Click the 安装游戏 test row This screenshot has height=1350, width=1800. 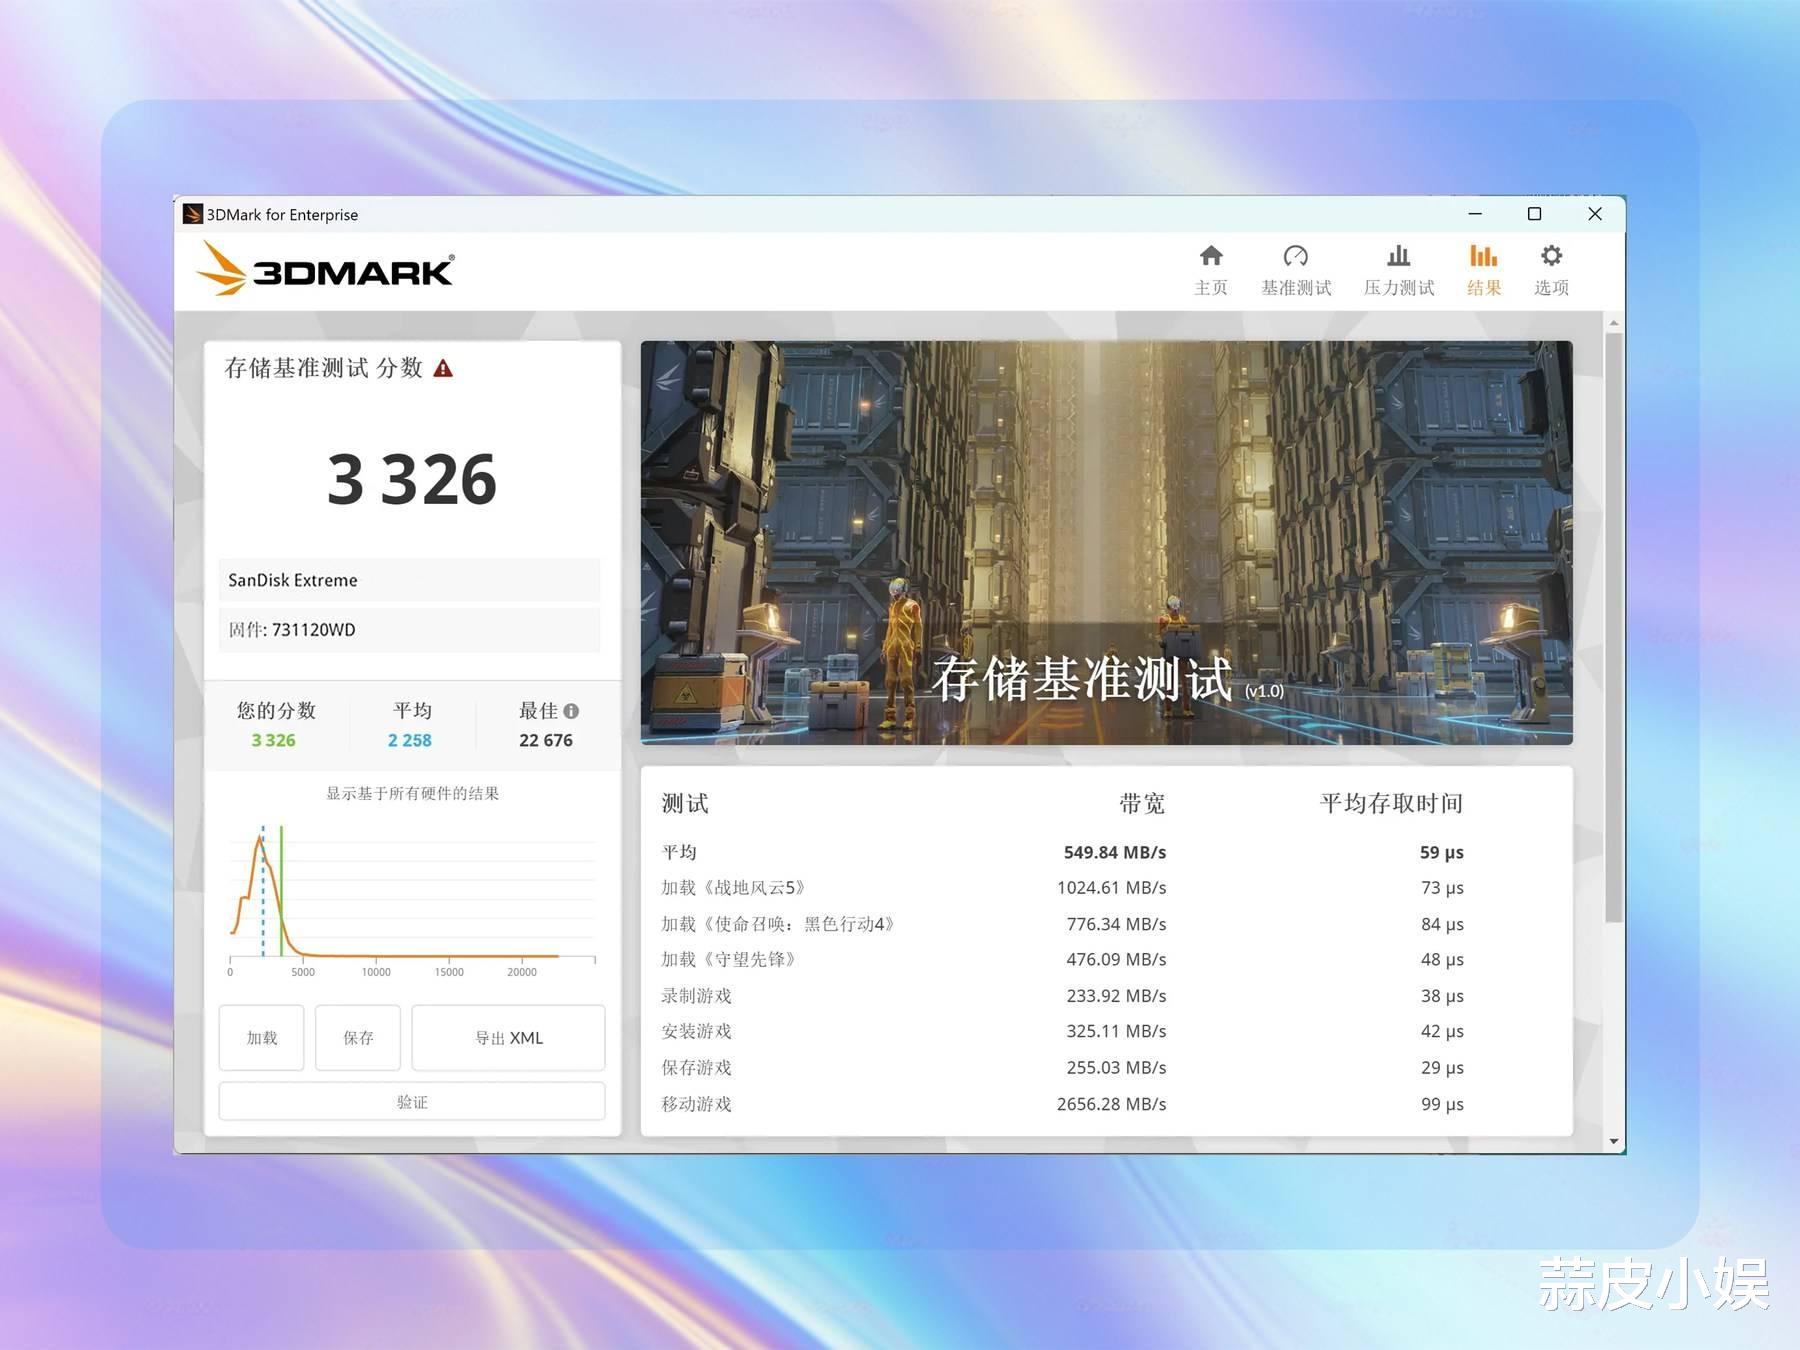click(x=1062, y=1031)
